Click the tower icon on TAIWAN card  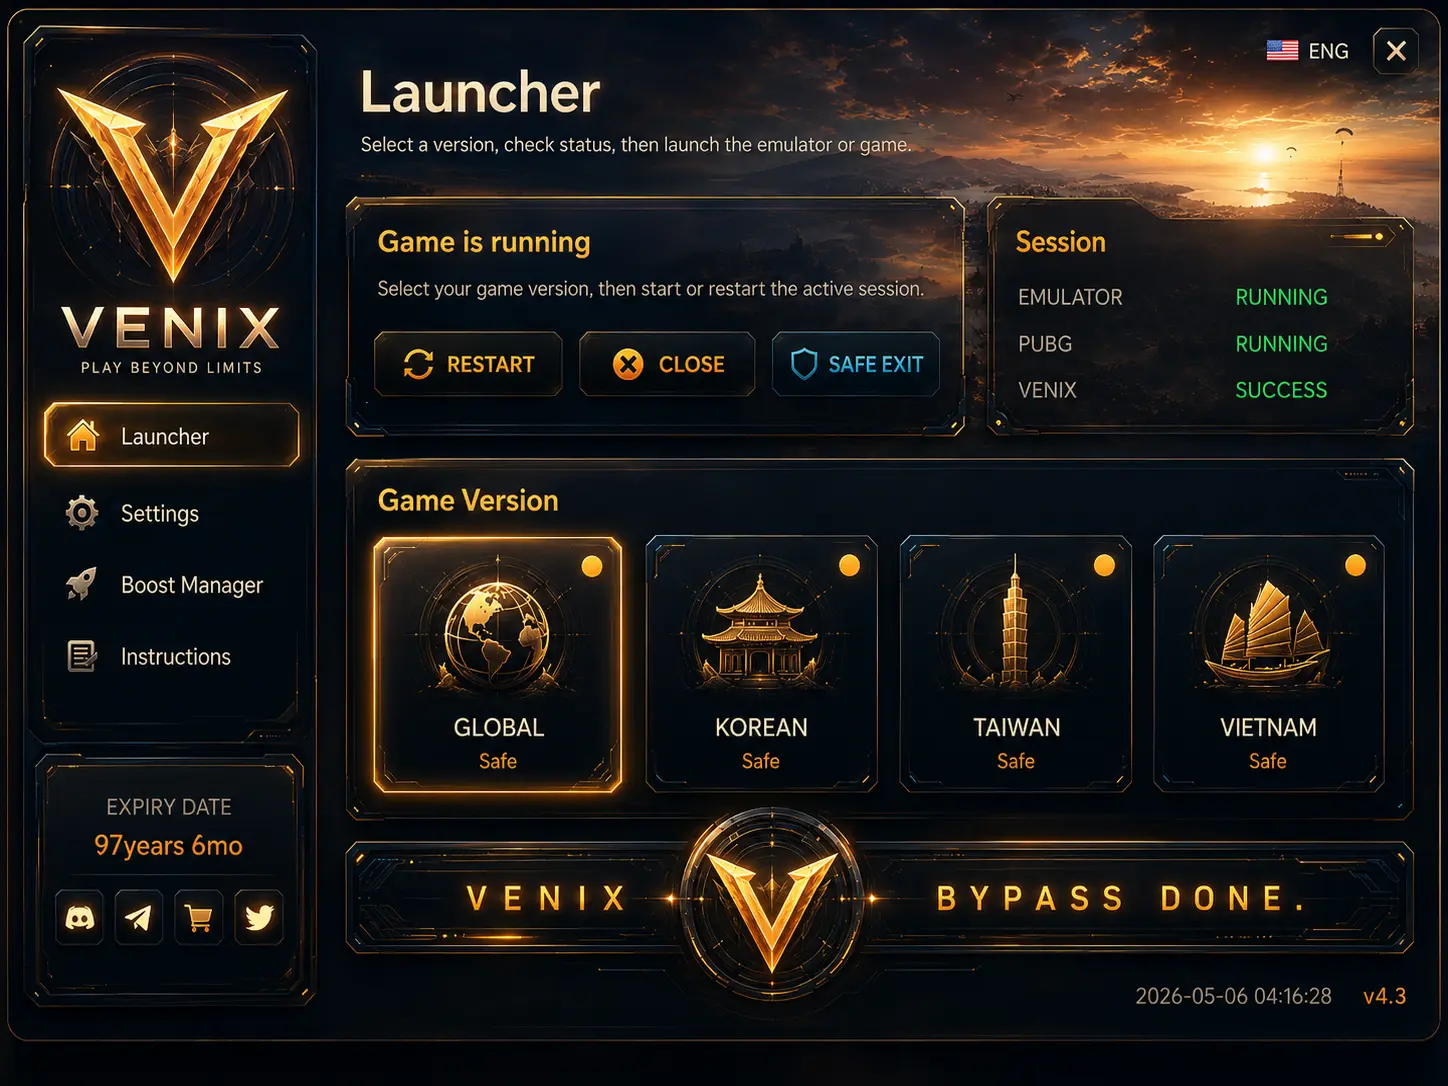[1015, 622]
